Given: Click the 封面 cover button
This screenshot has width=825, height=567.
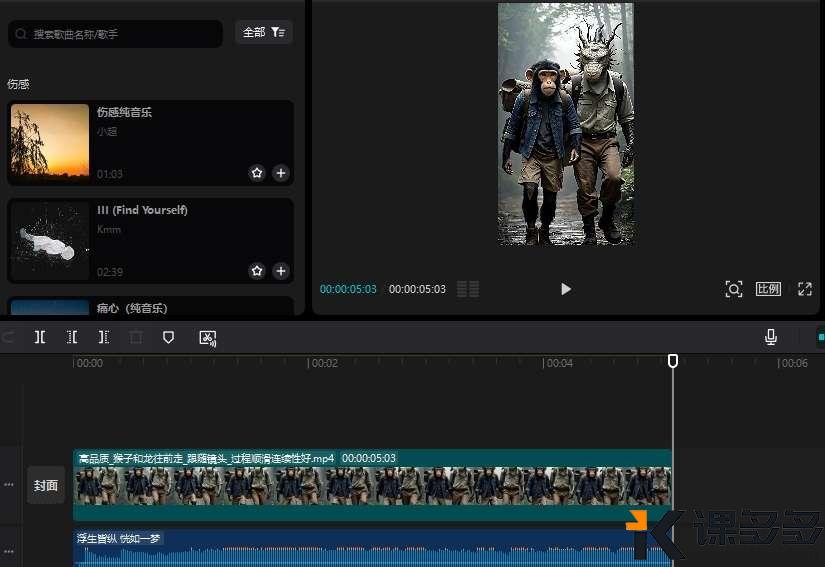Looking at the screenshot, I should click(x=46, y=485).
